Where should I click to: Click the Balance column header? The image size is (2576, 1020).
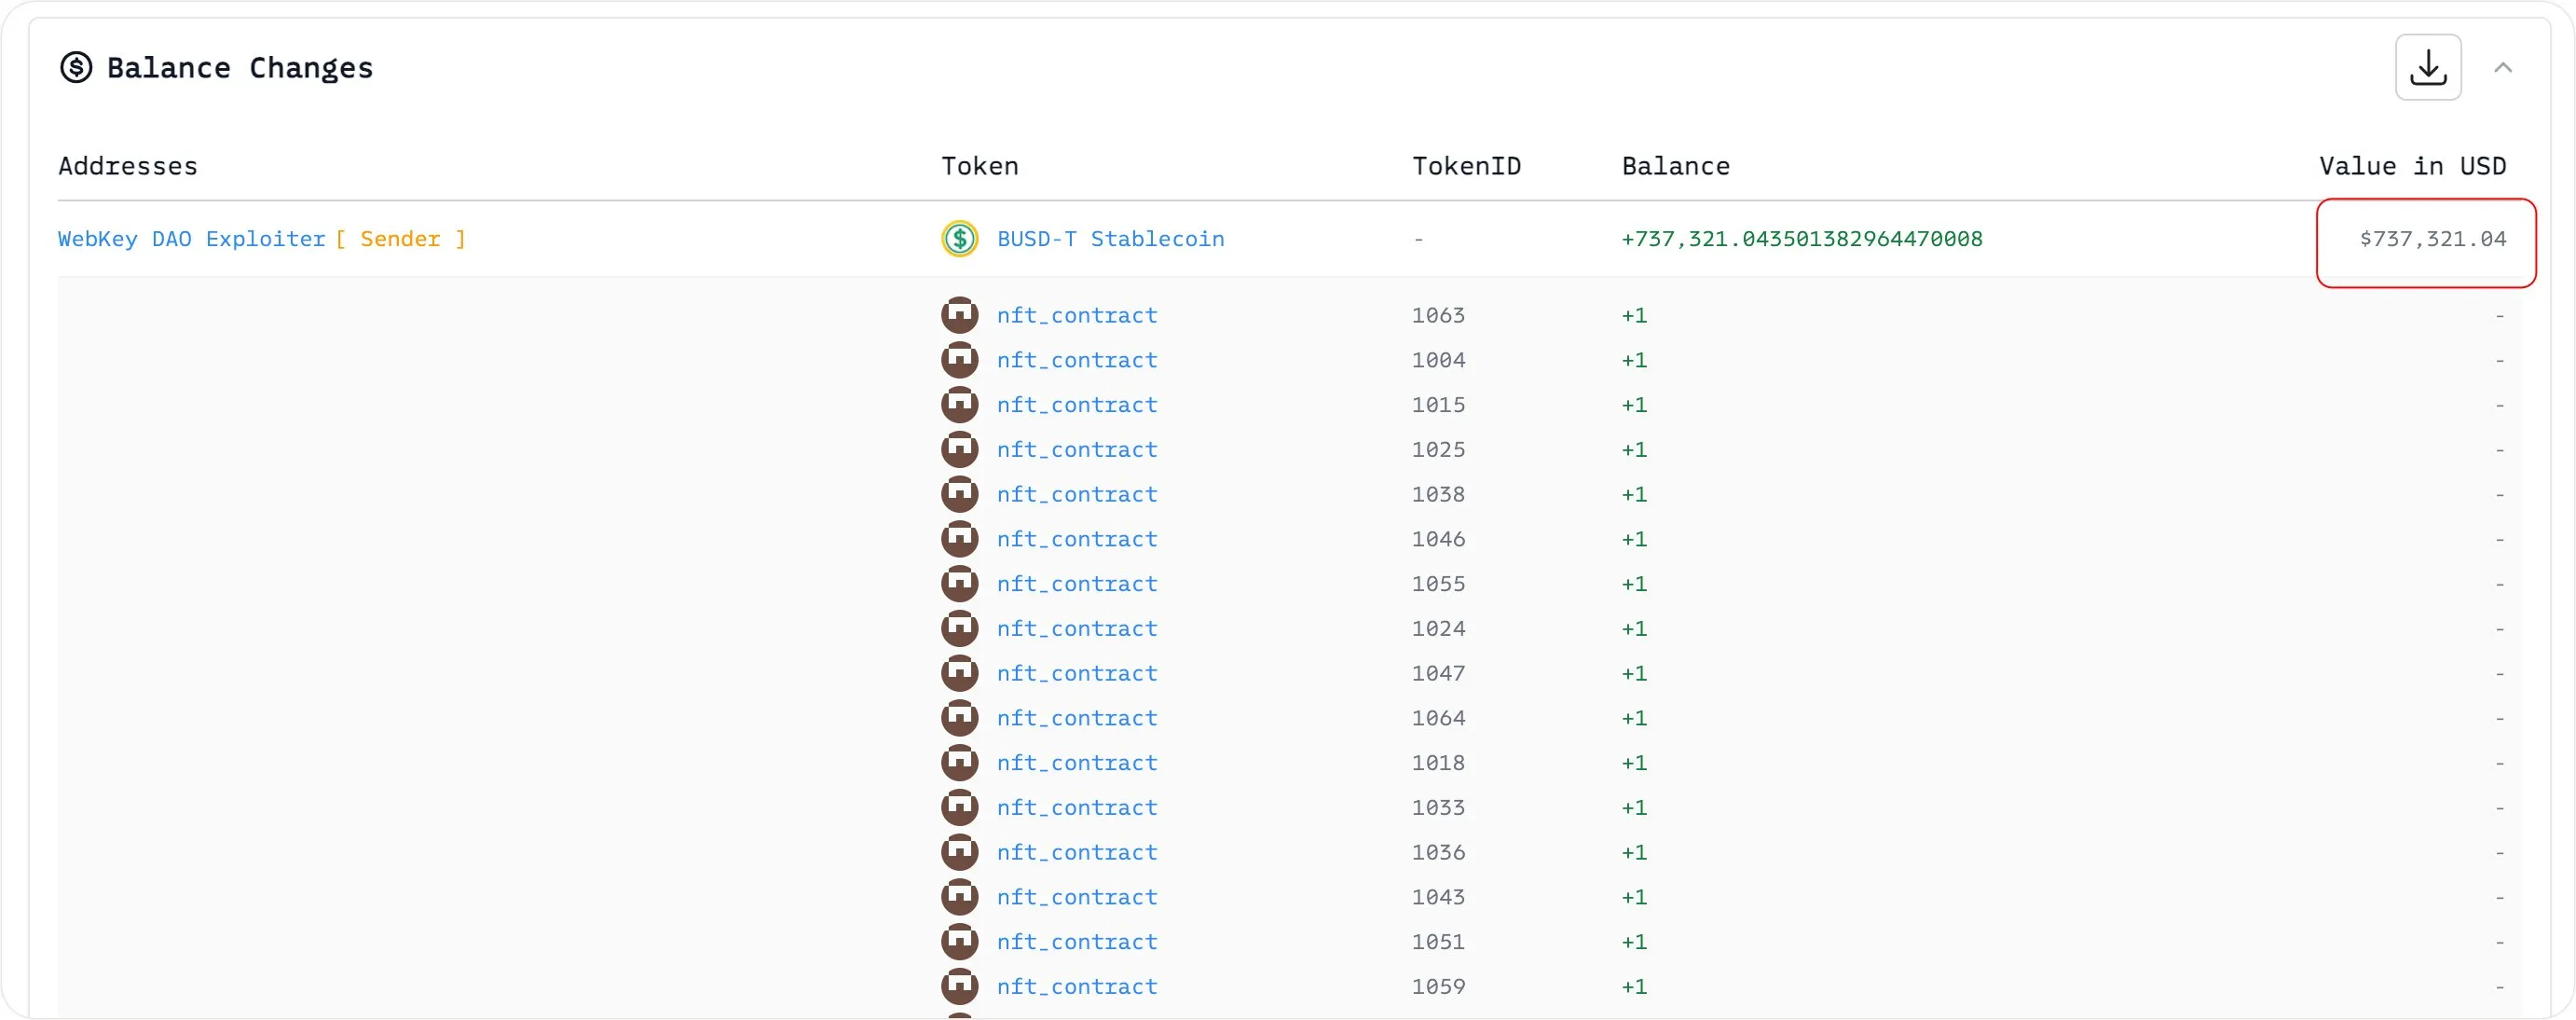click(1675, 166)
